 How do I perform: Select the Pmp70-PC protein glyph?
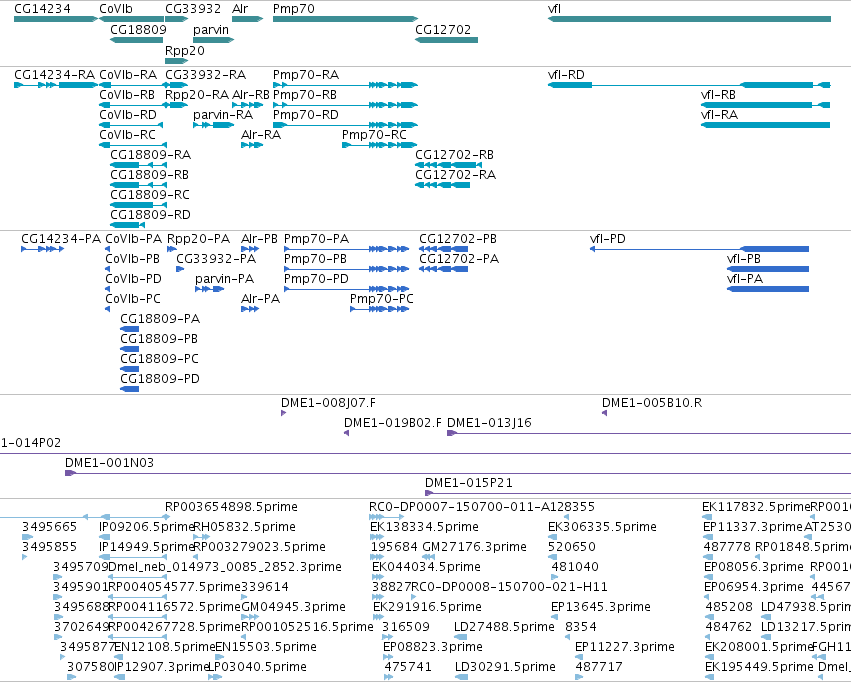click(x=380, y=309)
